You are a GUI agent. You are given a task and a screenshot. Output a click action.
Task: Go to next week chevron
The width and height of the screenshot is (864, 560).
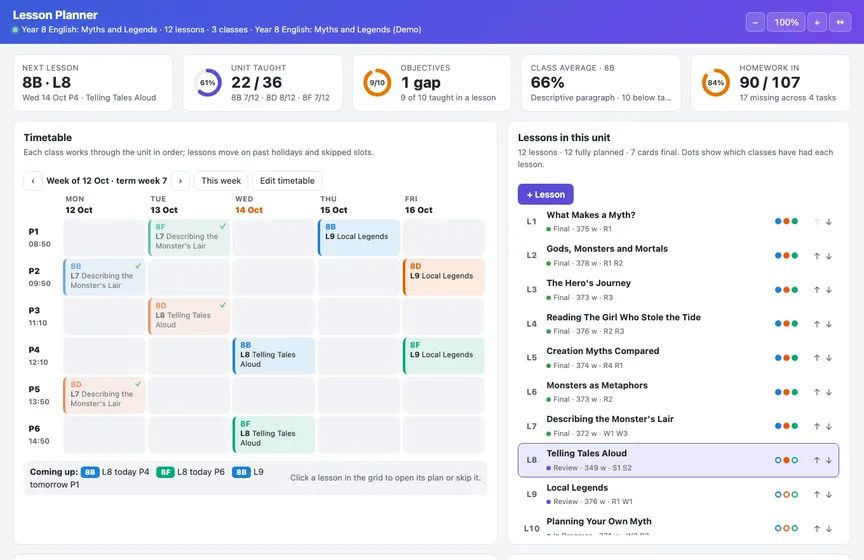[180, 181]
